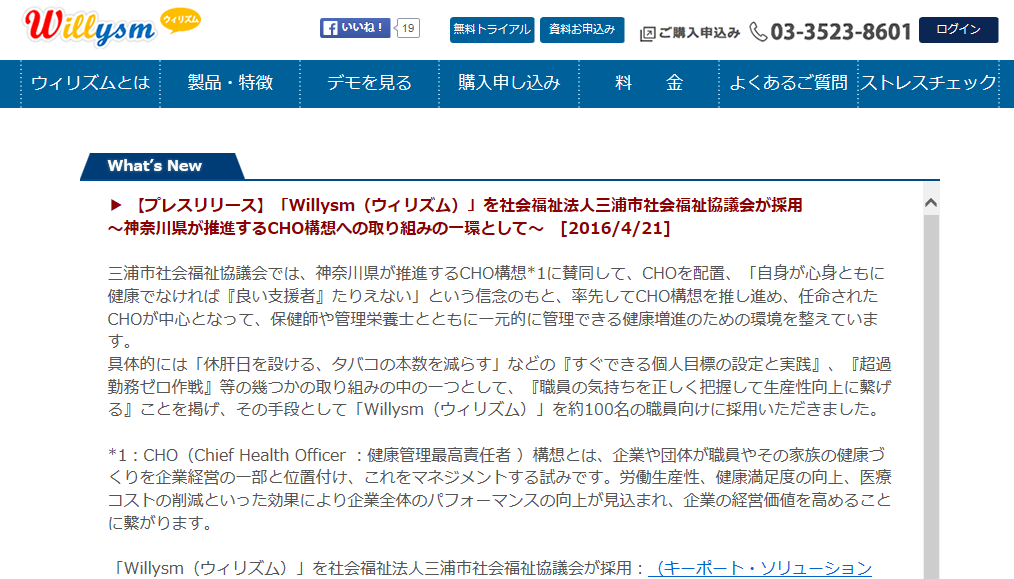Click the ご購入申込み external link icon
This screenshot has width=1014, height=579.
(x=647, y=33)
